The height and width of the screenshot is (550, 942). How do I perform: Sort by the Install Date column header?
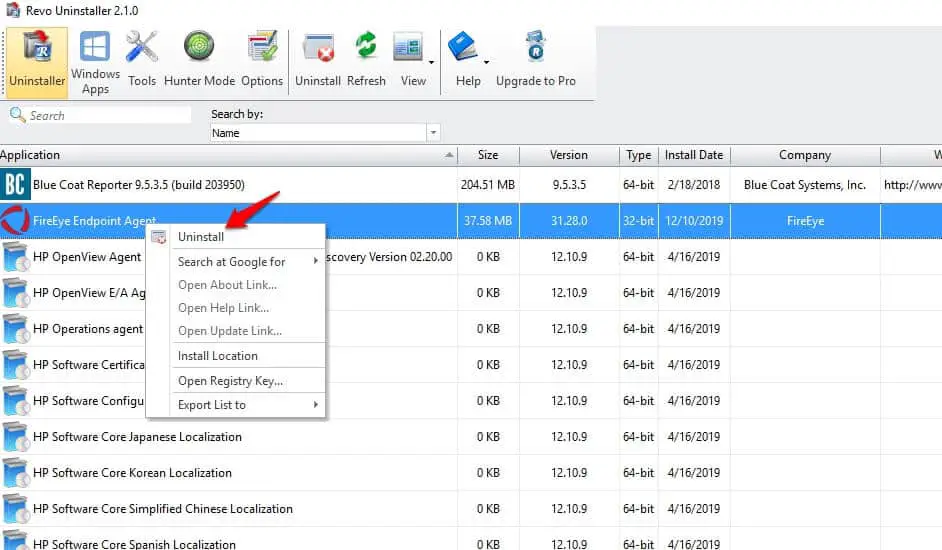pyautogui.click(x=694, y=155)
